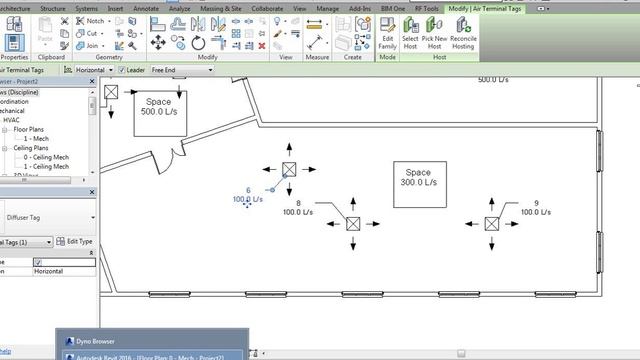Viewport: 640px width, 360px height.
Task: Toggle the Leader checkbox in options bar
Action: (x=121, y=70)
